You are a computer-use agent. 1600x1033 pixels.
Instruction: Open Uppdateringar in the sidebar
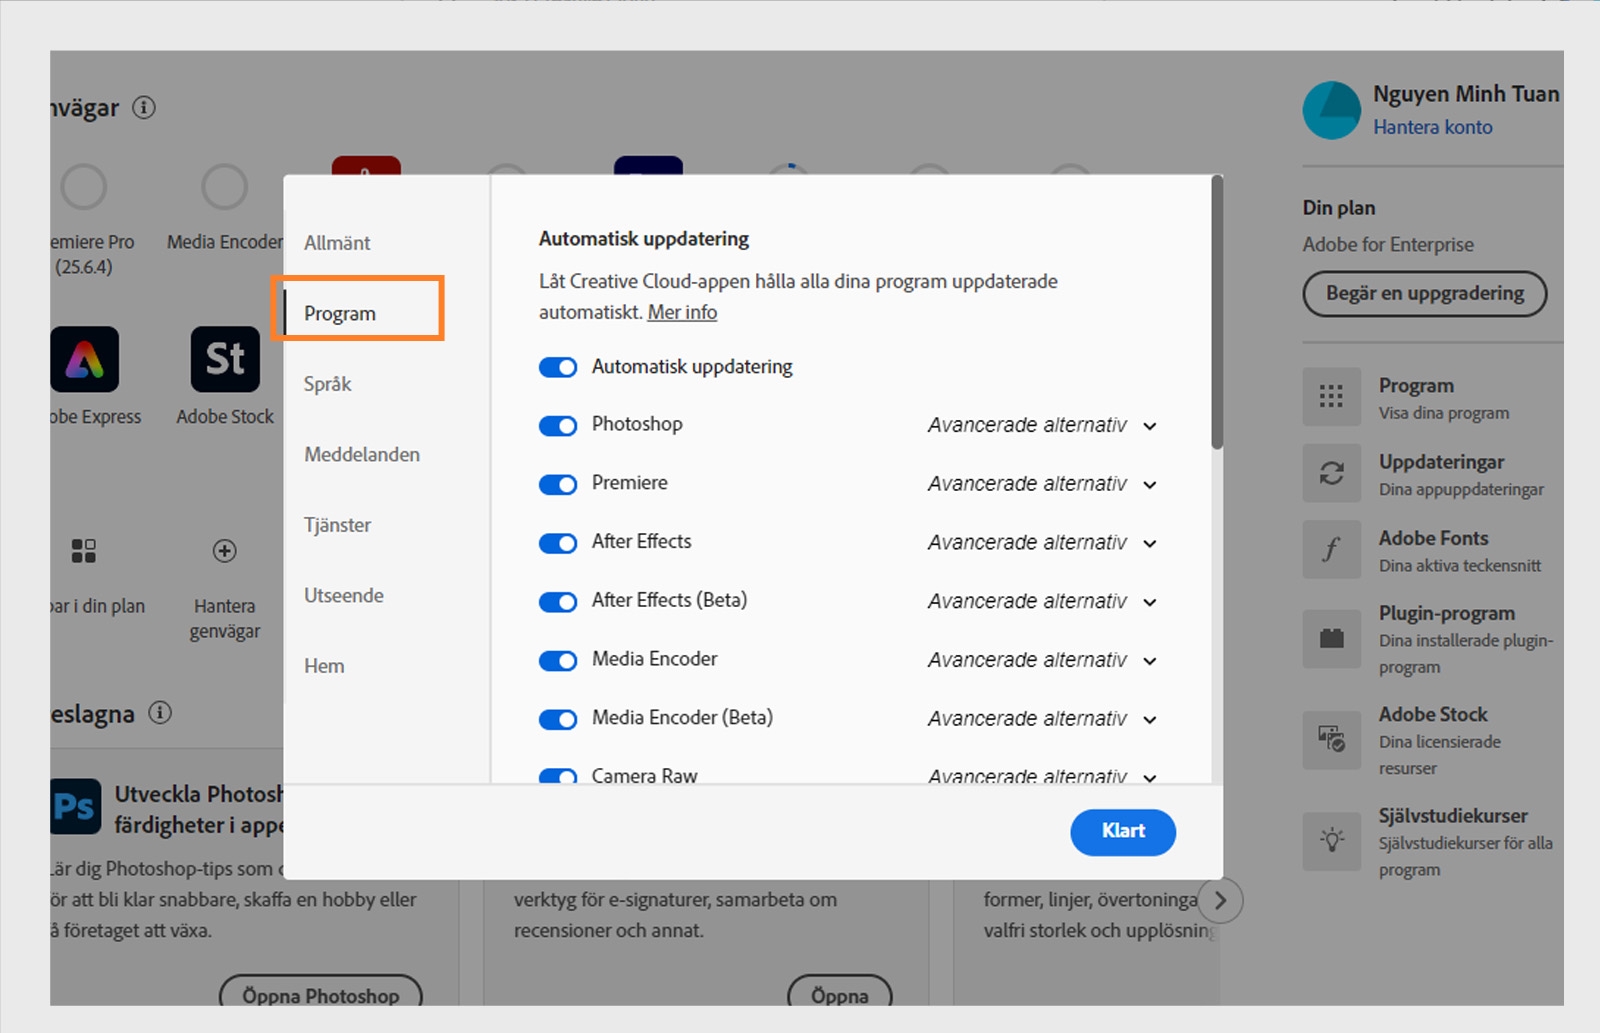tap(1440, 473)
